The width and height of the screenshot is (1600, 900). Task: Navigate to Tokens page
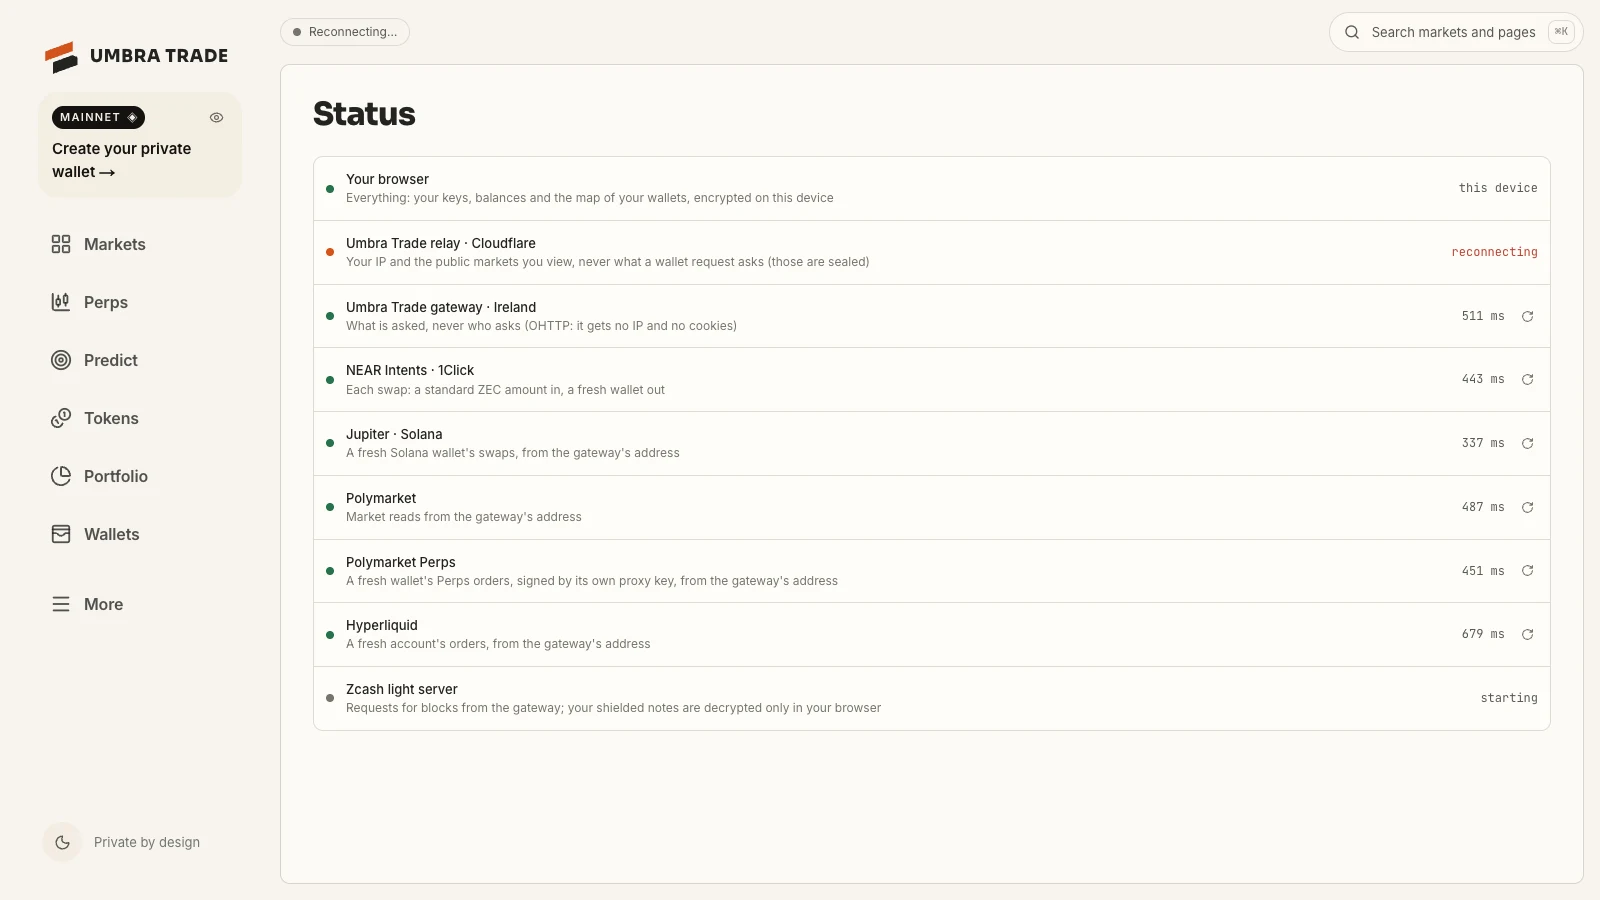140,418
